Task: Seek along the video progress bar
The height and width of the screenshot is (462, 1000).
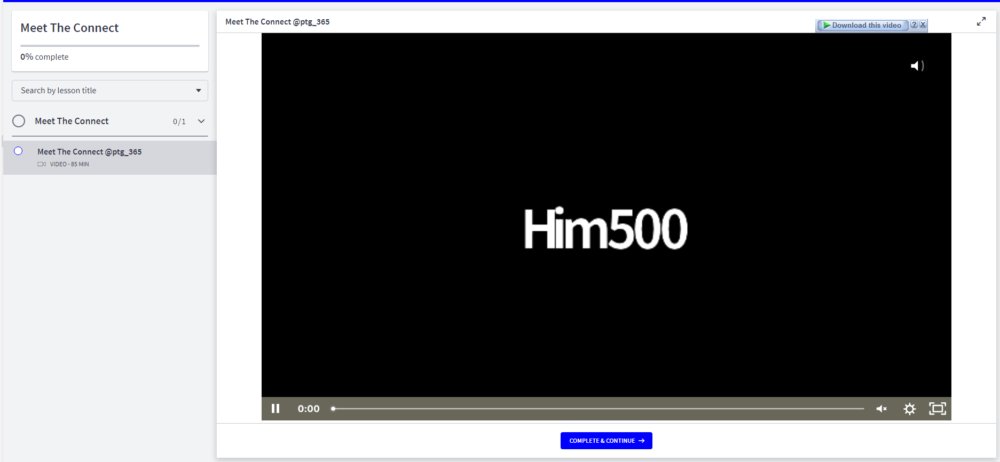Action: point(598,408)
